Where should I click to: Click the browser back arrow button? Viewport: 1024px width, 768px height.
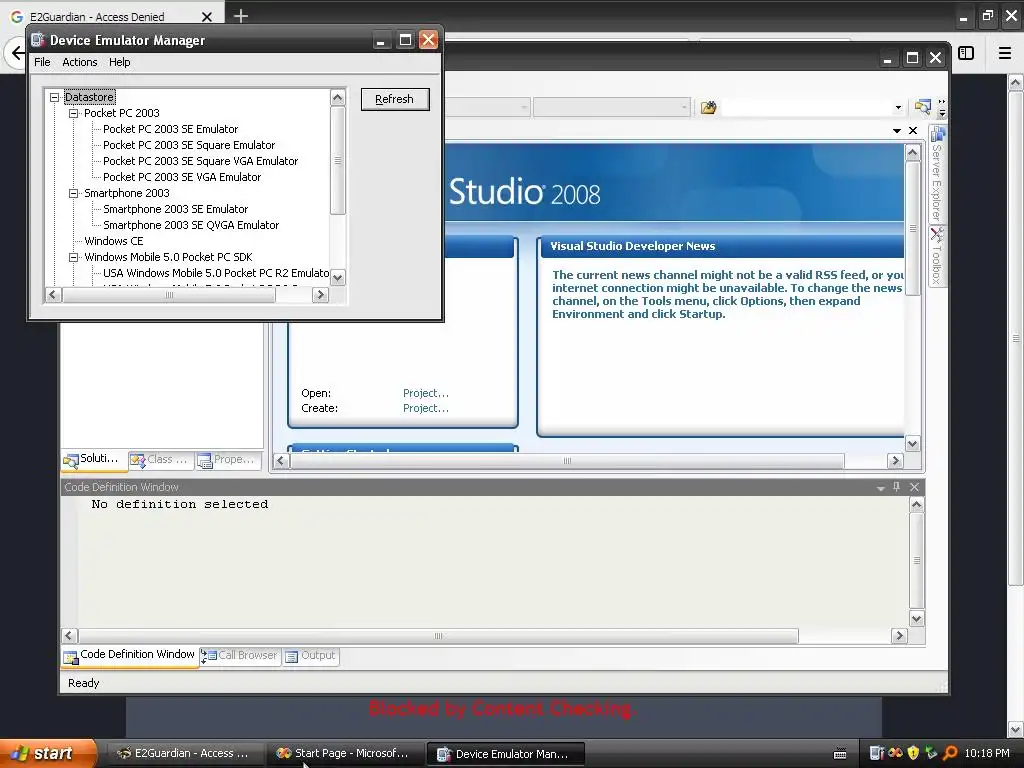(16, 53)
